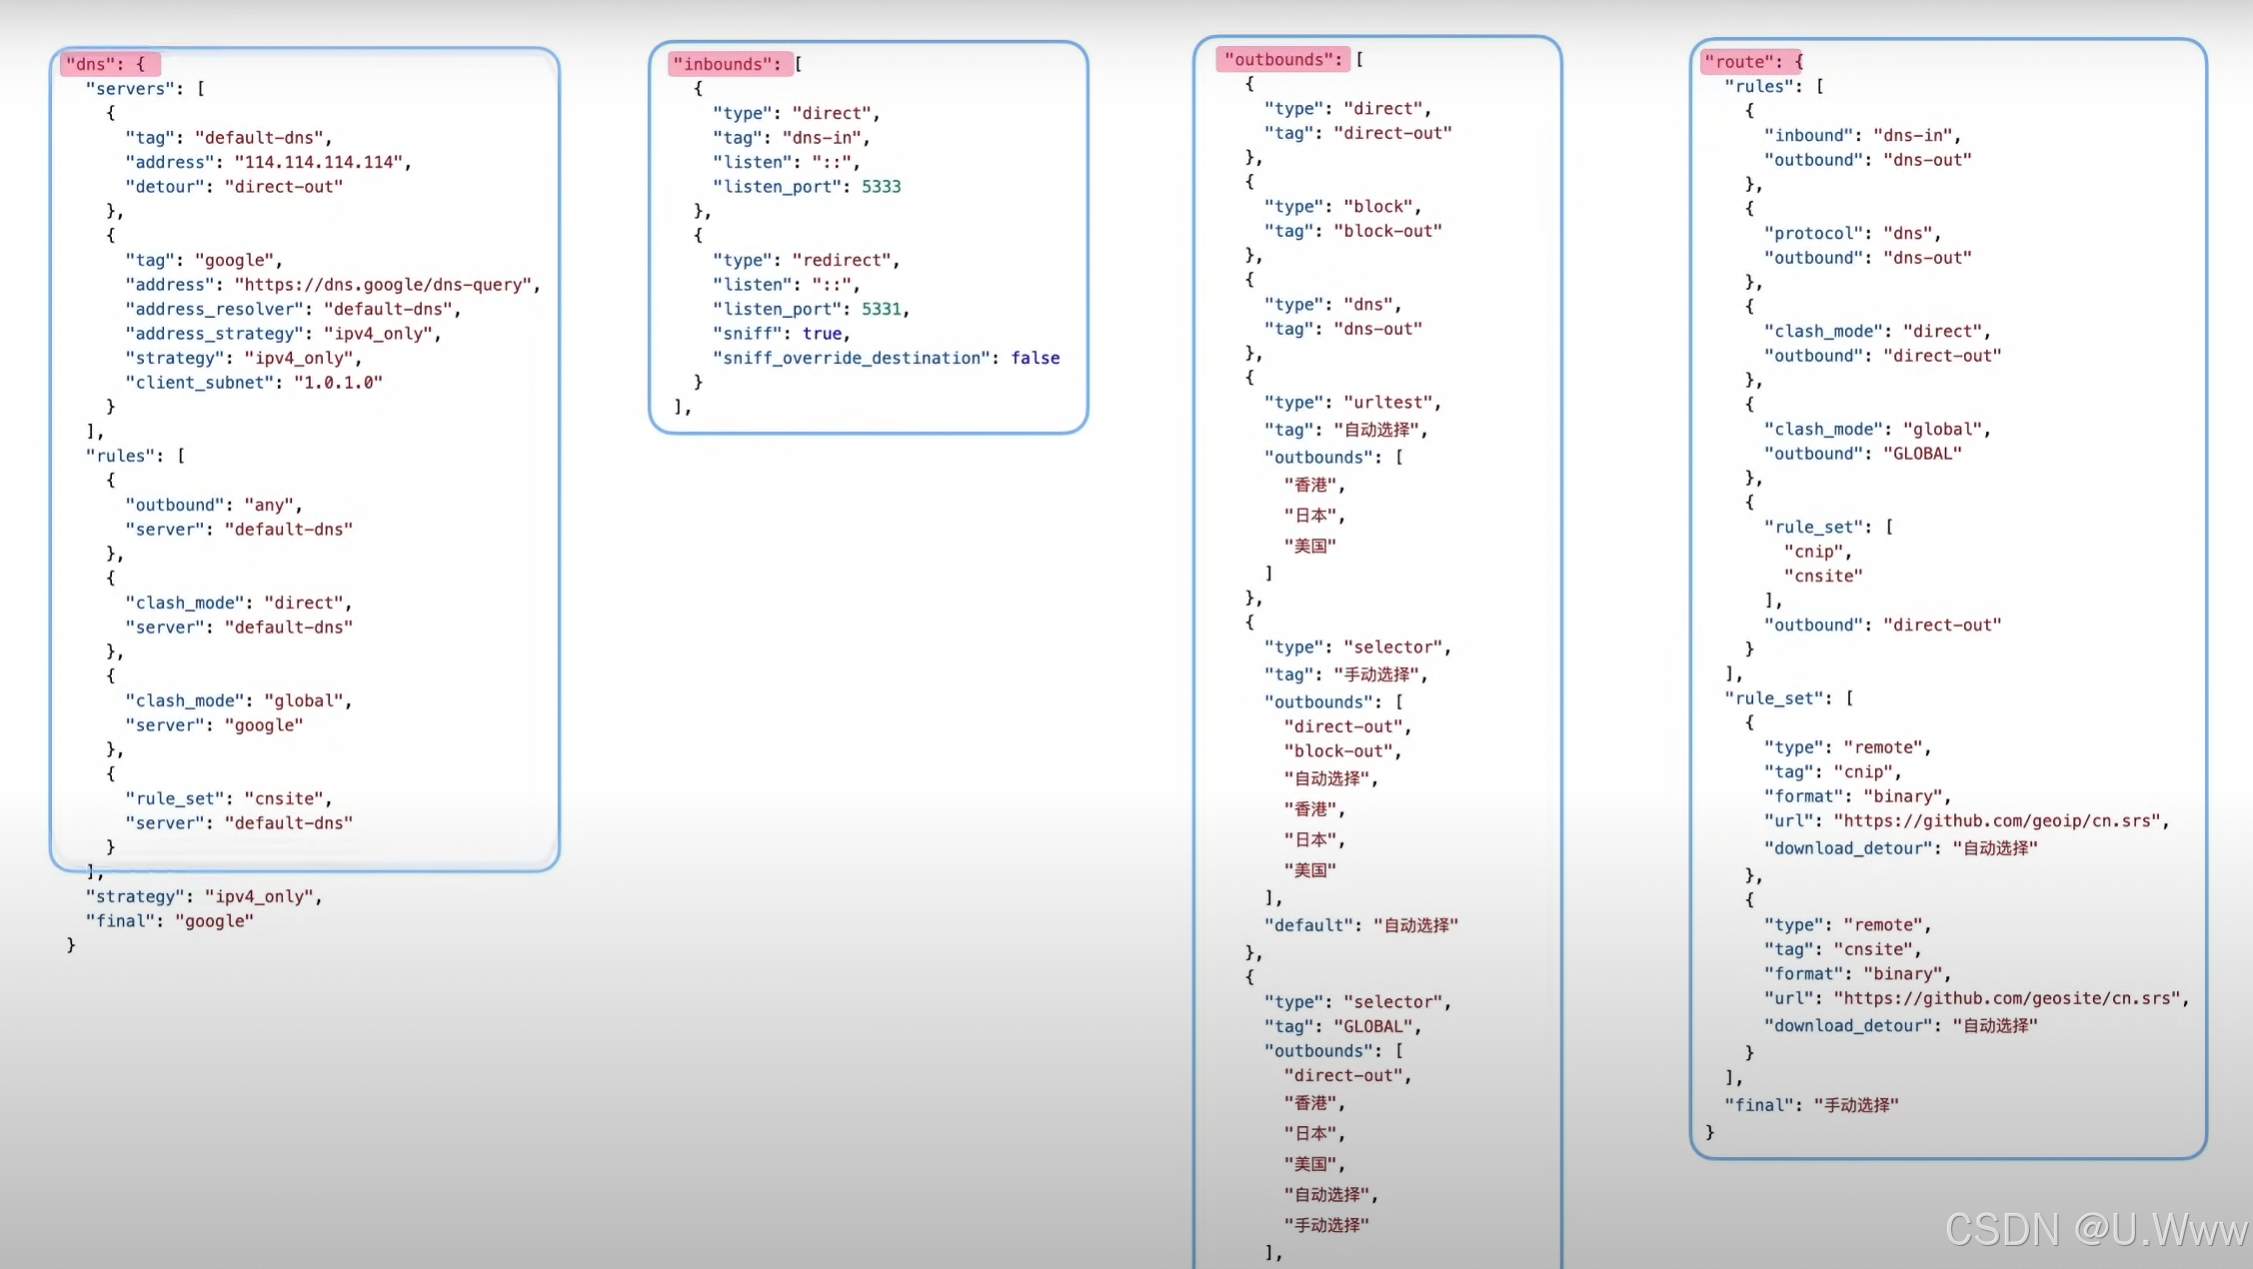Click the dns "final": "google" line
The width and height of the screenshot is (2253, 1269).
pyautogui.click(x=169, y=920)
